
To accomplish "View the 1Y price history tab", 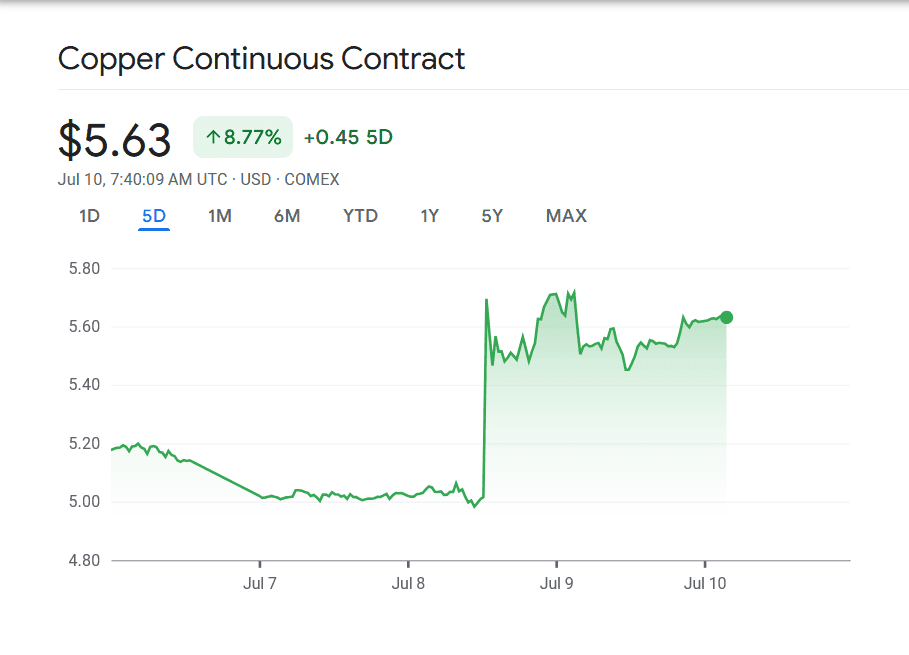I will coord(429,216).
